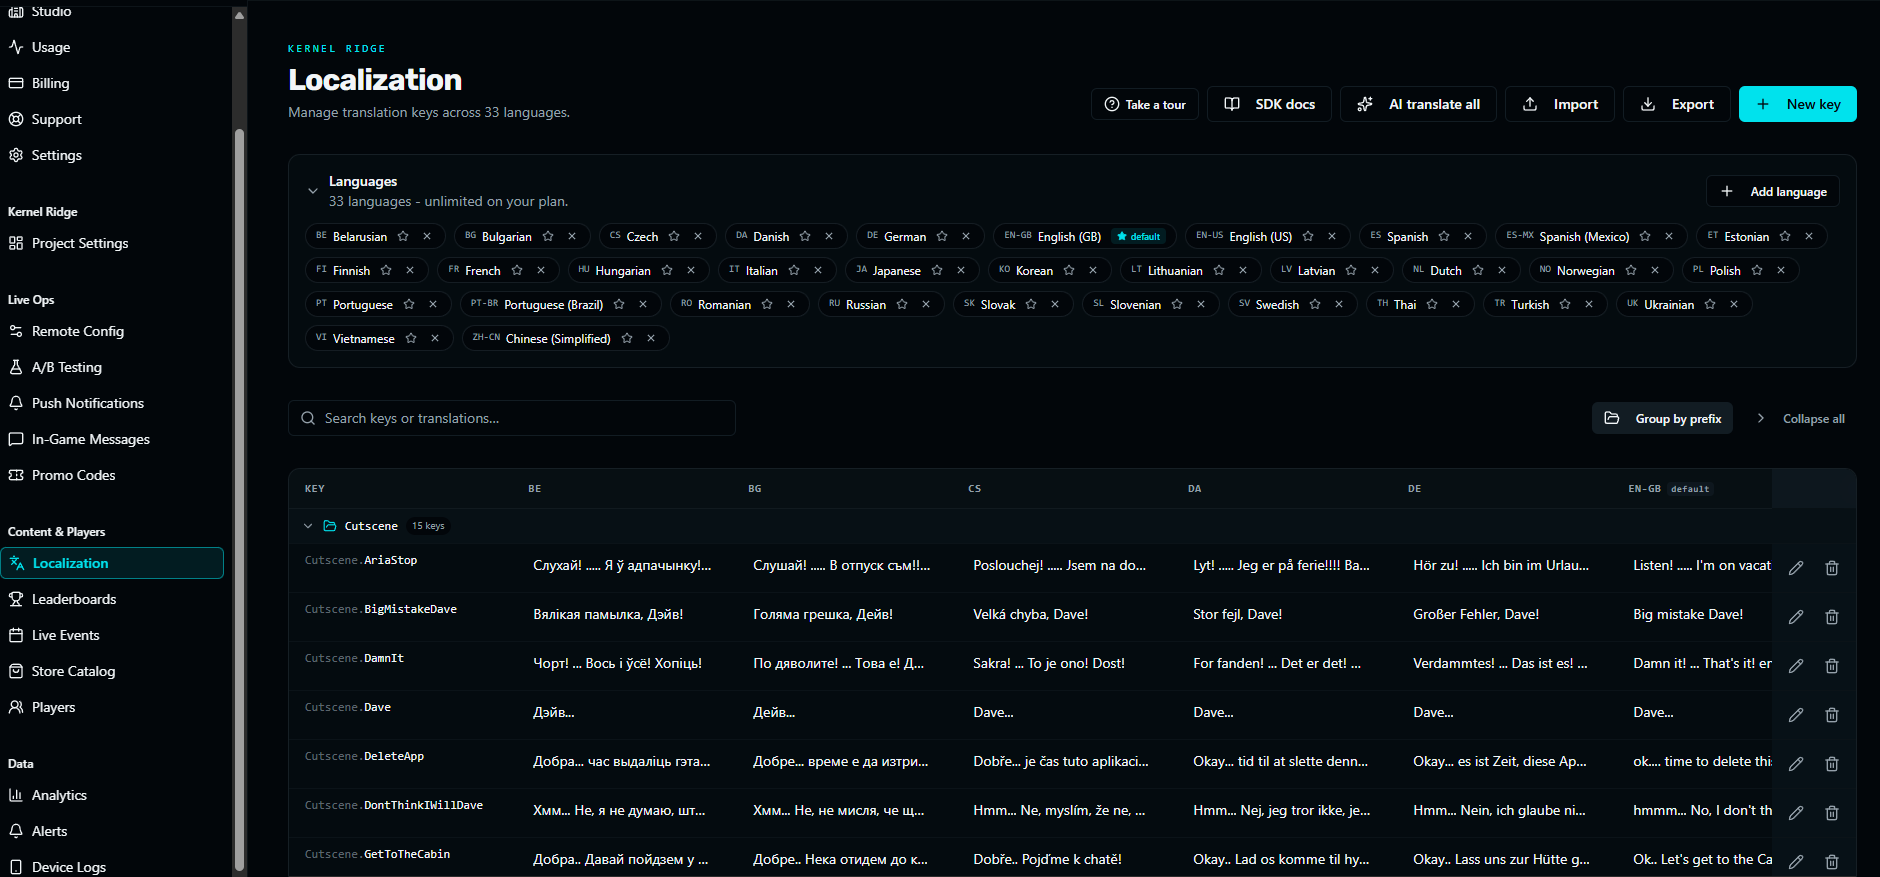Viewport: 1880px width, 877px height.
Task: Set English (US) as default with star
Action: click(x=1308, y=237)
